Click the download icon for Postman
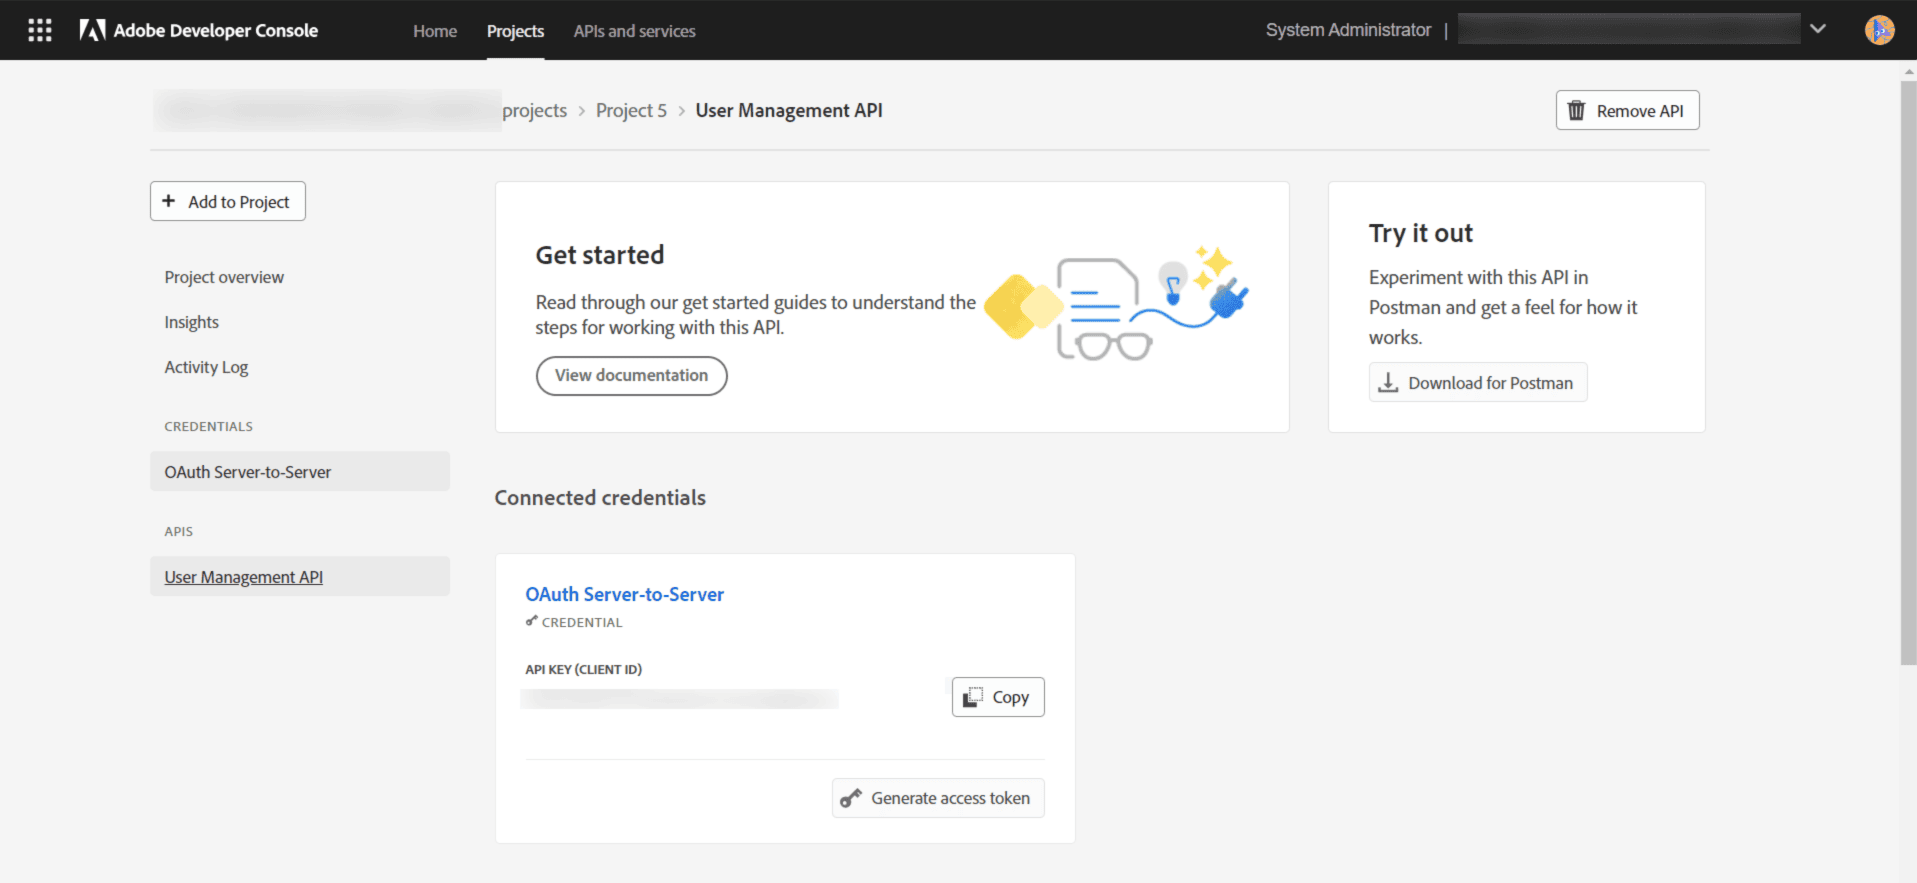 pyautogui.click(x=1388, y=383)
